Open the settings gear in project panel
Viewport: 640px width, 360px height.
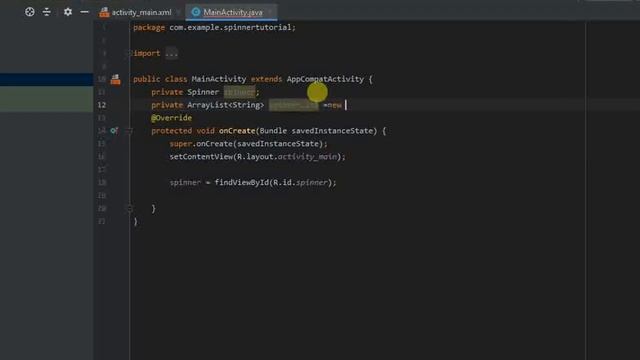click(x=68, y=12)
